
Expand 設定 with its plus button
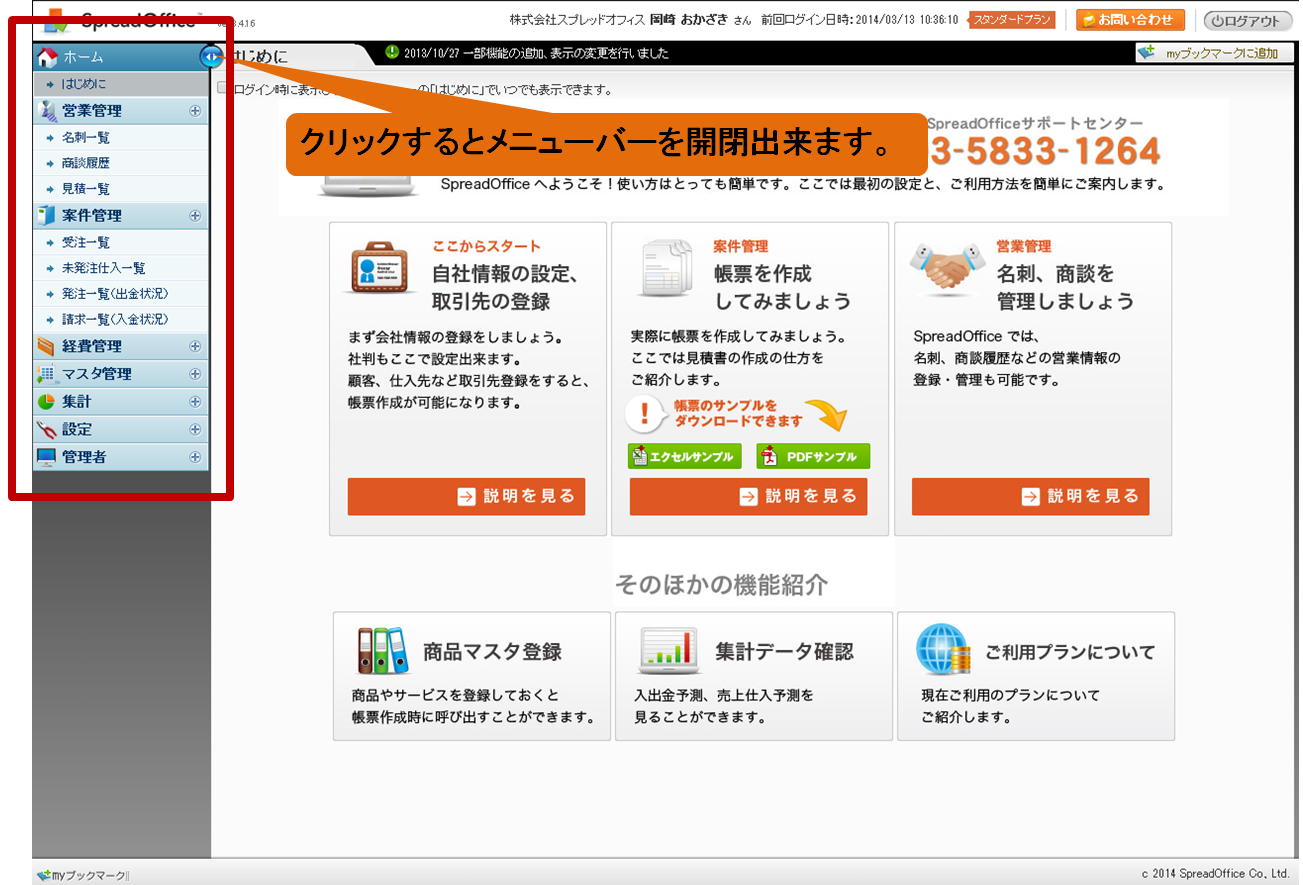tap(195, 429)
